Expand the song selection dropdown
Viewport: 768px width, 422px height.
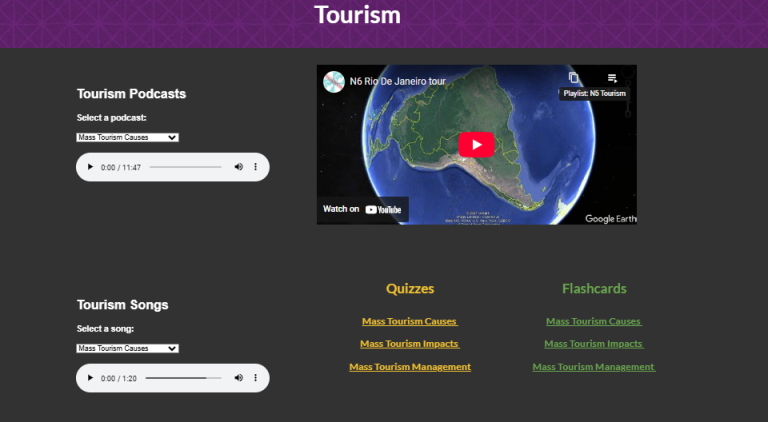pos(127,349)
